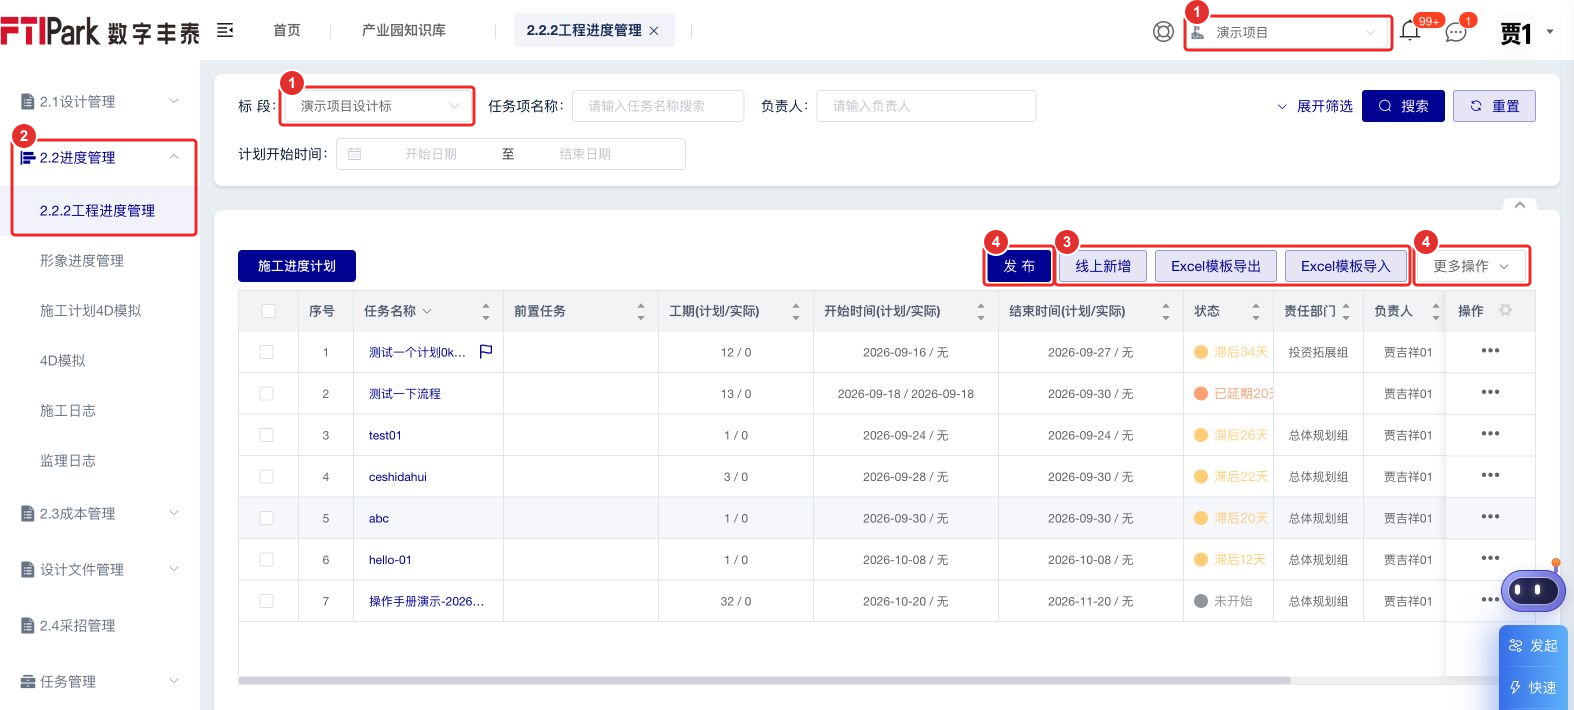Click the 搜索 button
The width and height of the screenshot is (1574, 710).
tap(1403, 106)
